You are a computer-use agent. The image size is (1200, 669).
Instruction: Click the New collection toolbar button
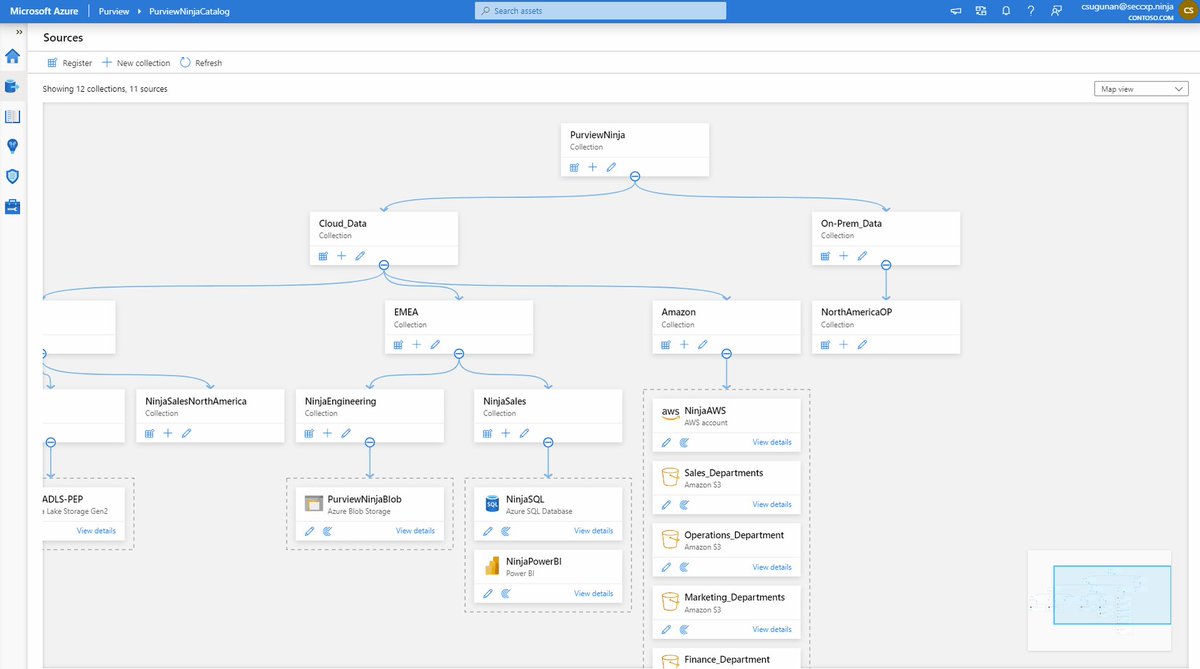point(136,63)
